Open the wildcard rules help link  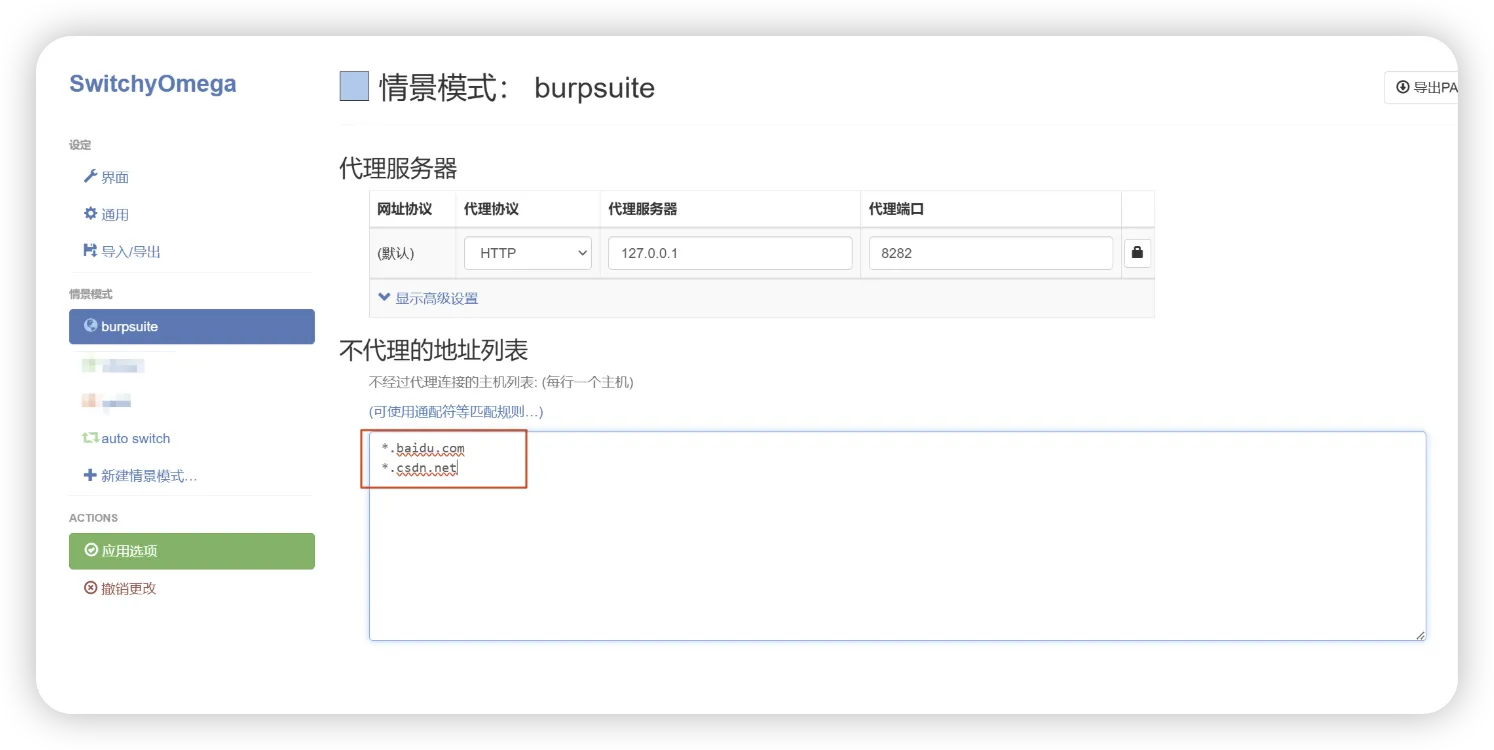pos(456,411)
